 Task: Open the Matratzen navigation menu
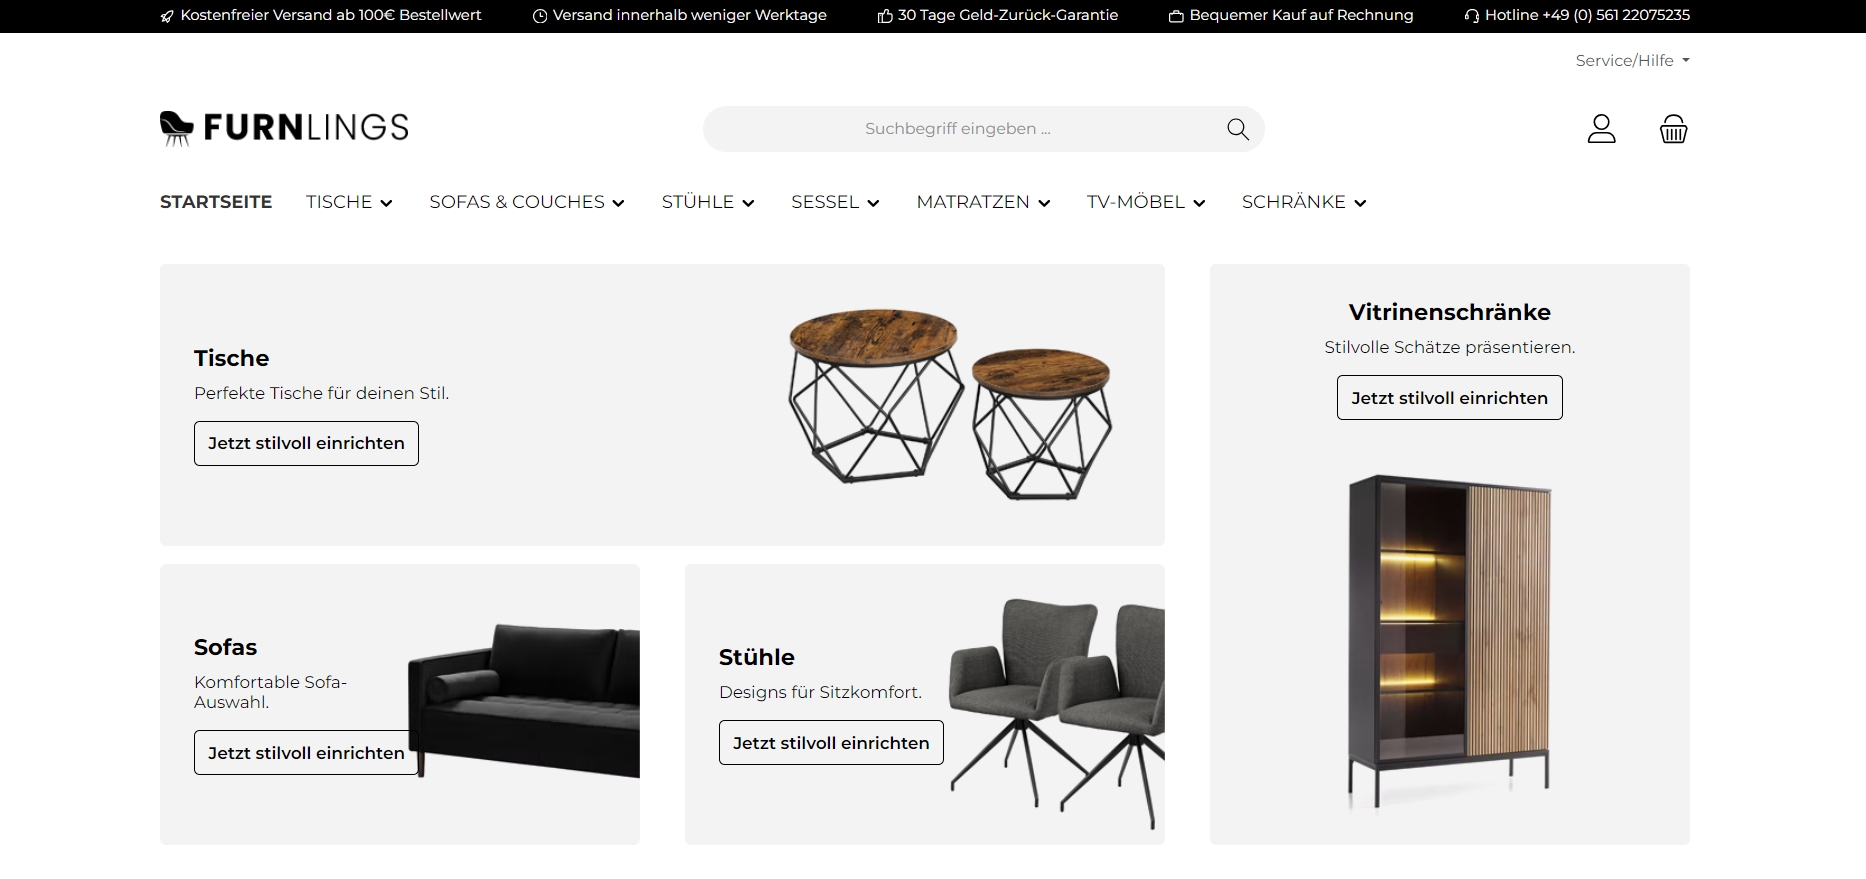click(x=983, y=202)
